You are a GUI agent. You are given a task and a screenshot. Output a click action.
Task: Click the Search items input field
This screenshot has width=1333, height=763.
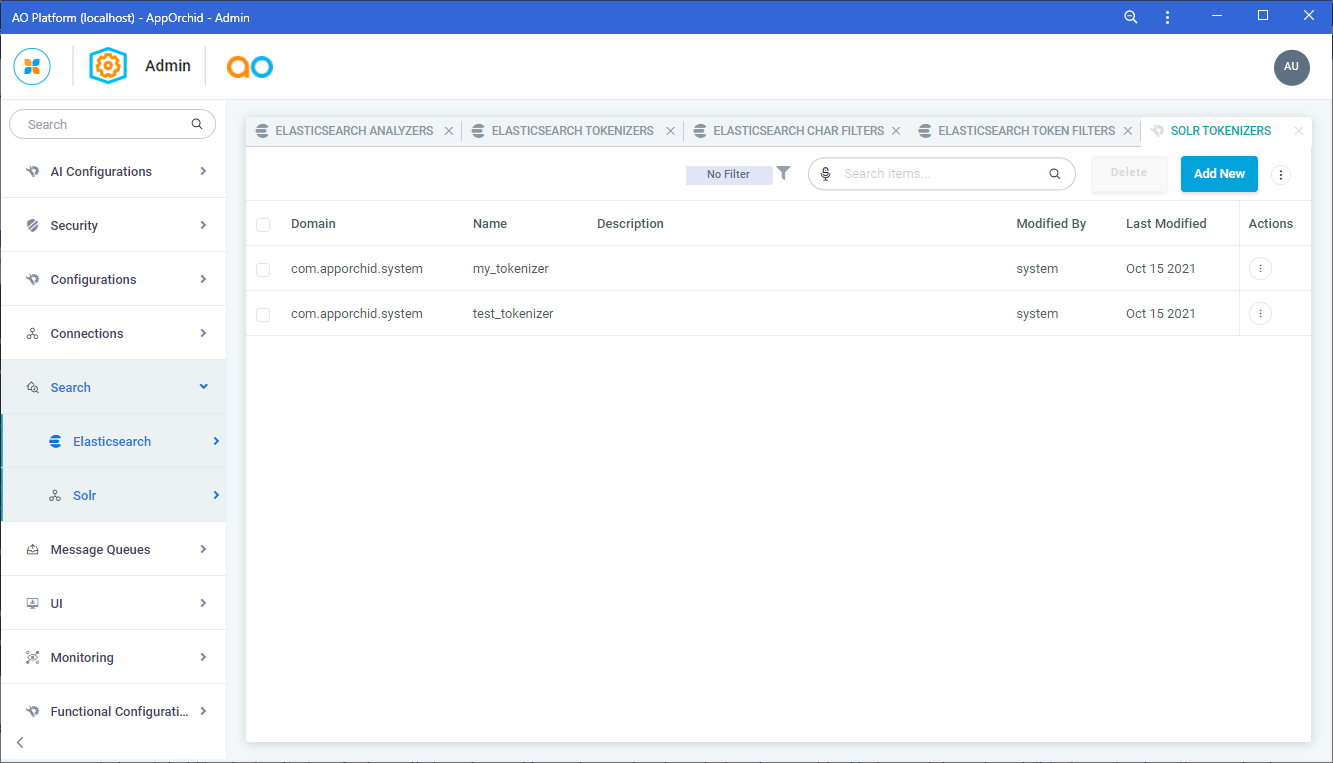(x=940, y=174)
